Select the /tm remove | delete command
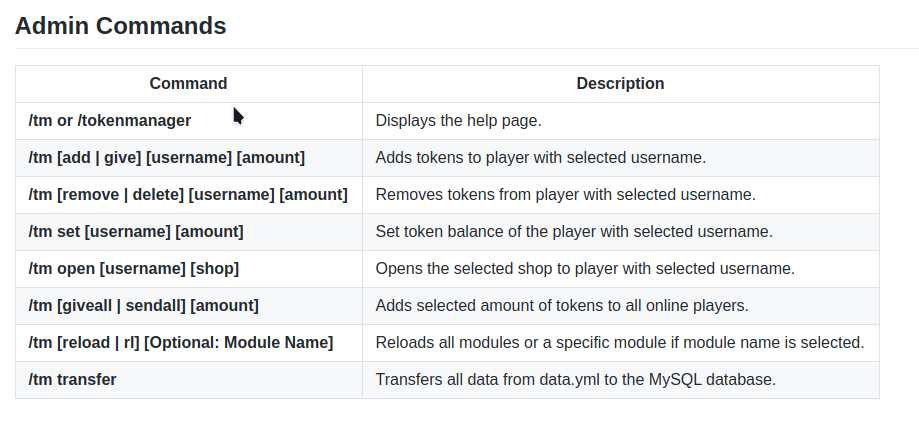Image resolution: width=919 pixels, height=424 pixels. [x=188, y=195]
